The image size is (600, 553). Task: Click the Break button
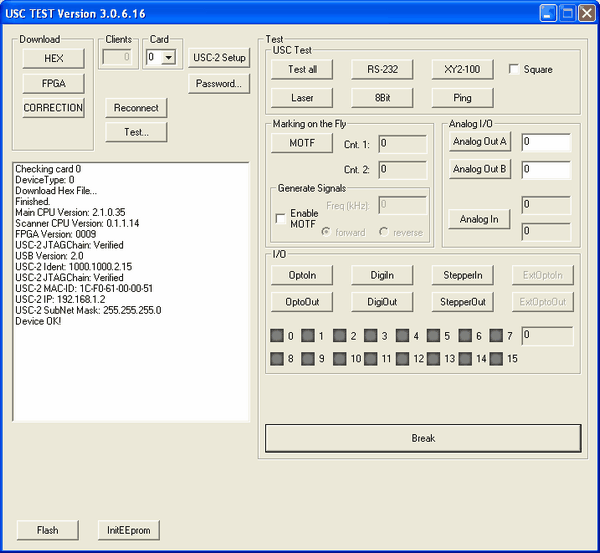pyautogui.click(x=423, y=438)
